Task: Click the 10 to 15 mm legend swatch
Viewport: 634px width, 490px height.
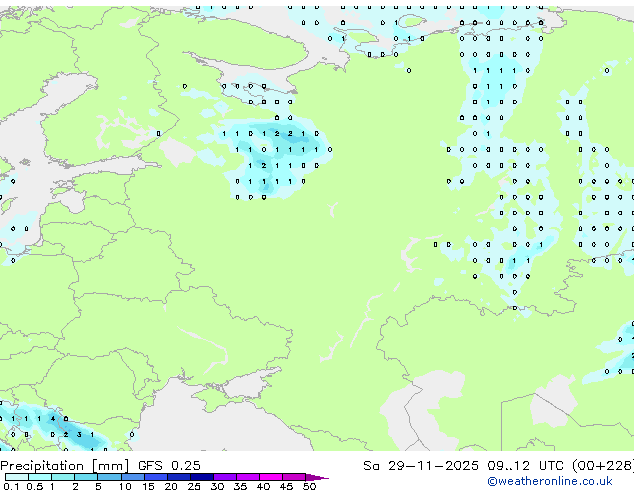Action: click(133, 477)
